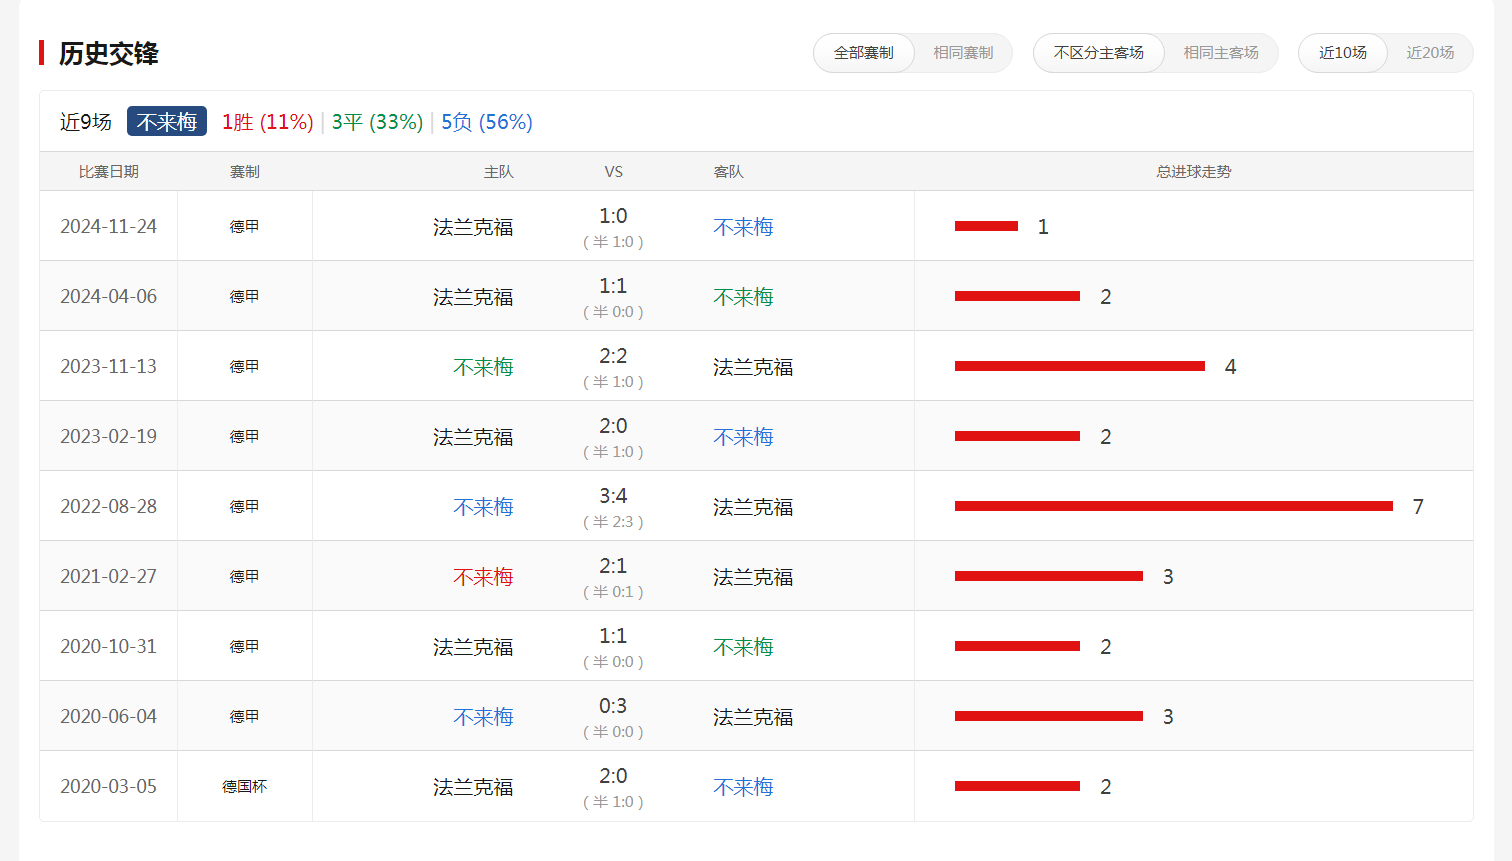
Task: Click the 2020-03-05 德国杯 match date
Action: [106, 786]
